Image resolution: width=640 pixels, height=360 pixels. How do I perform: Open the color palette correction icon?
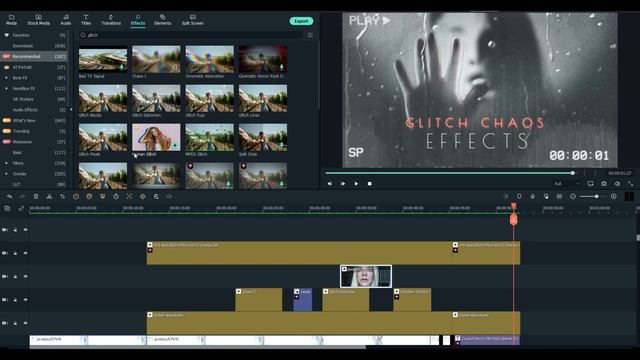point(89,197)
